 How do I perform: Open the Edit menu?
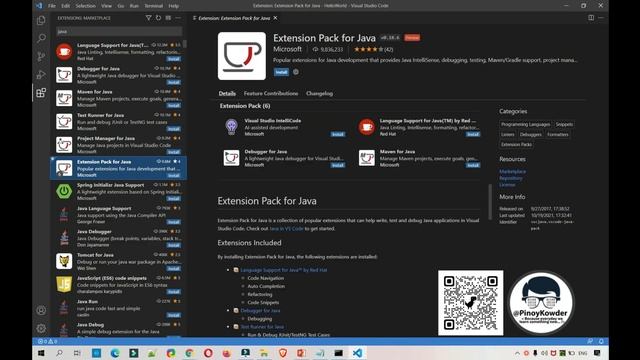65,6
